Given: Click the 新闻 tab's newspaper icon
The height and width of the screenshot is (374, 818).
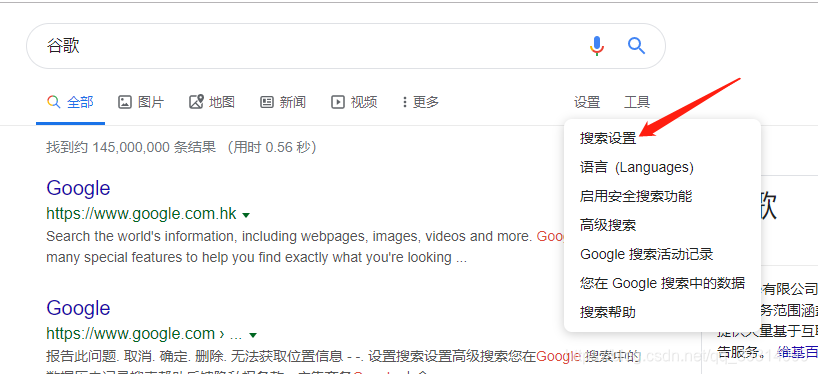Looking at the screenshot, I should 267,102.
